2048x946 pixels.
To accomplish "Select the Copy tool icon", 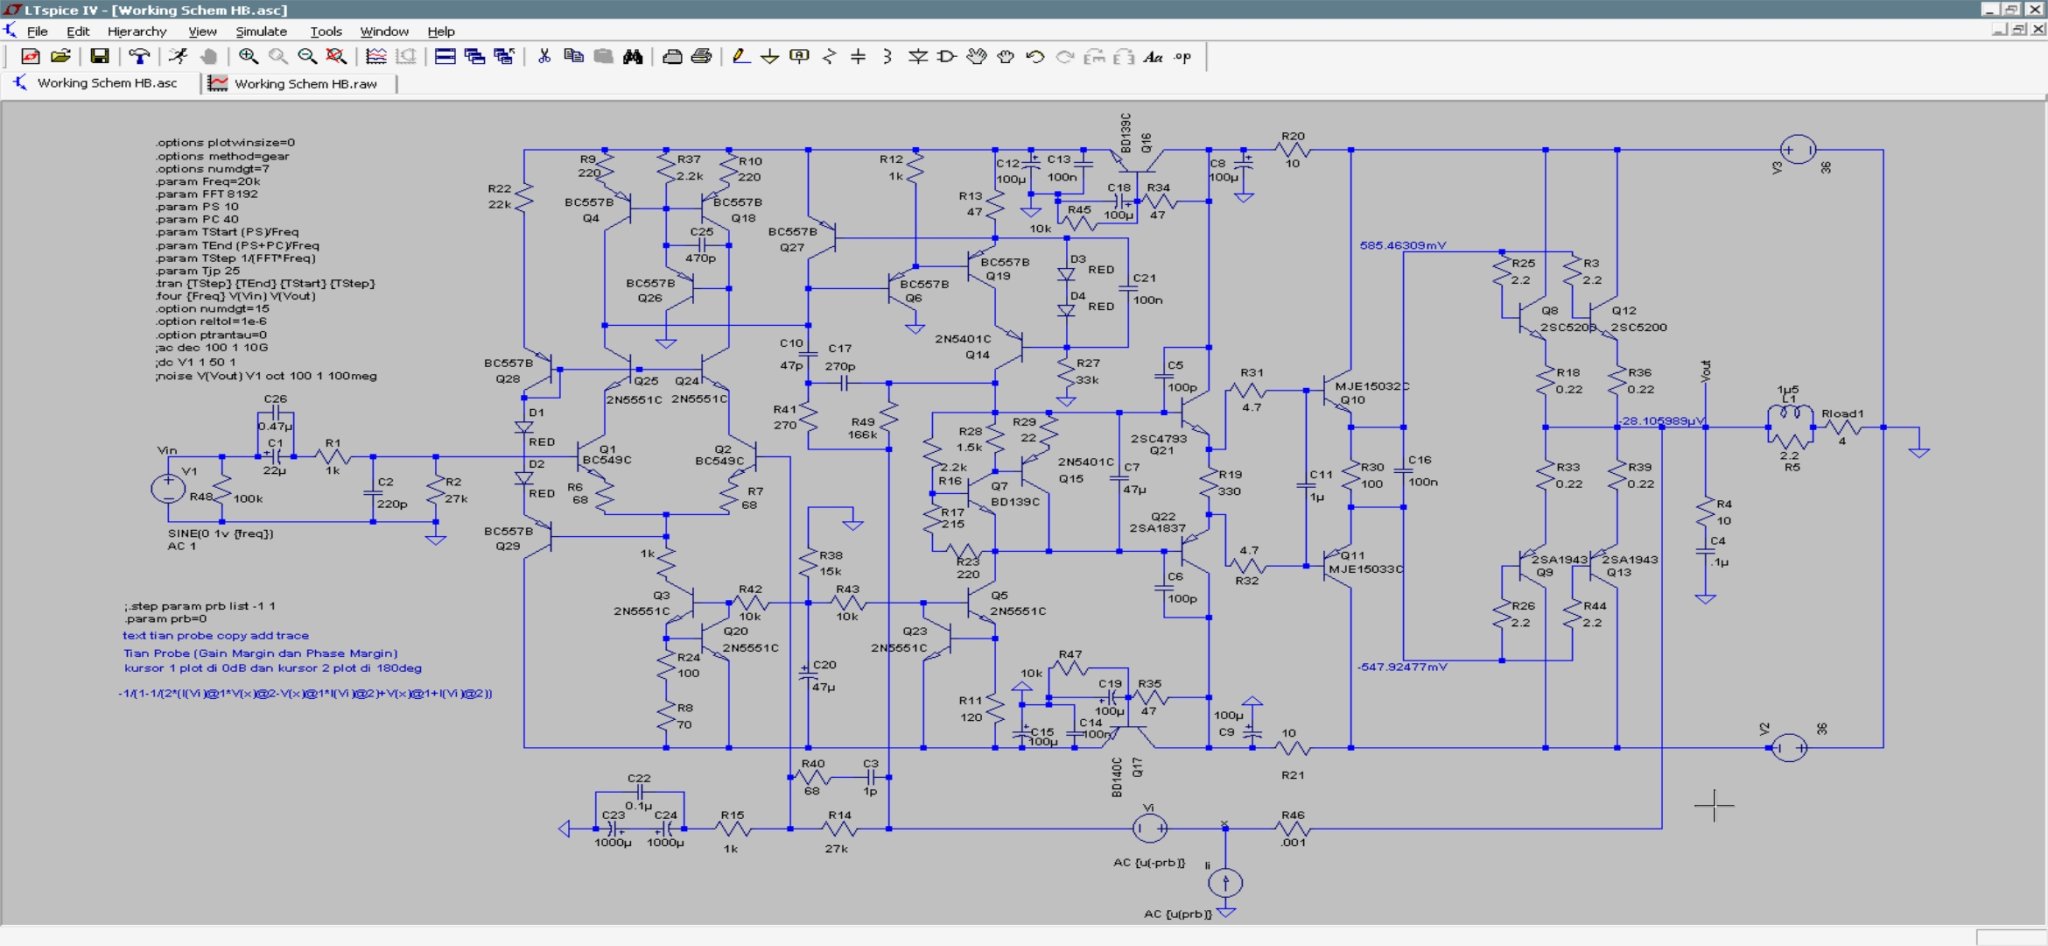I will (x=573, y=57).
